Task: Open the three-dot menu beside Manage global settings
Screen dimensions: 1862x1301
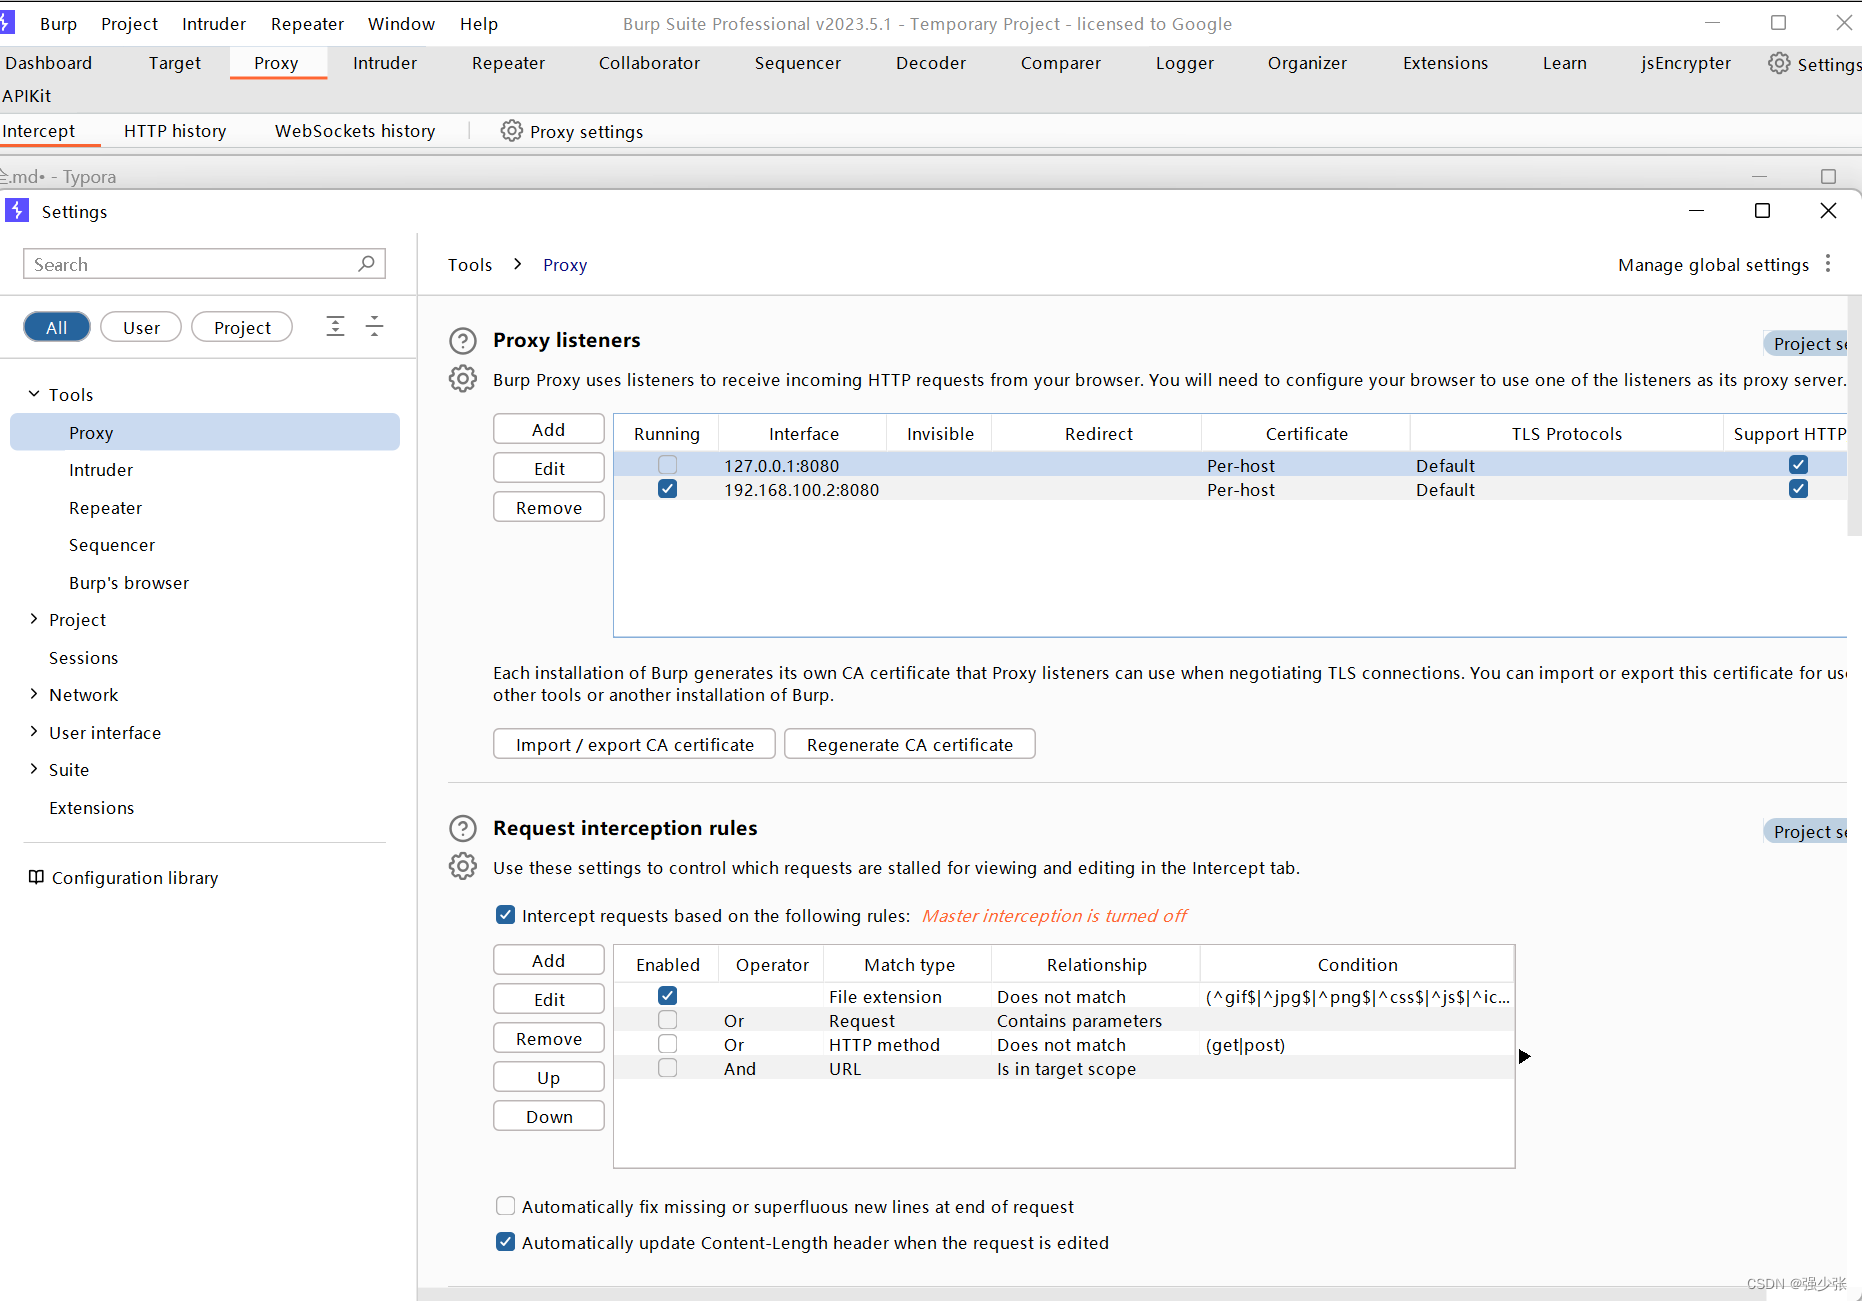Action: pos(1828,264)
